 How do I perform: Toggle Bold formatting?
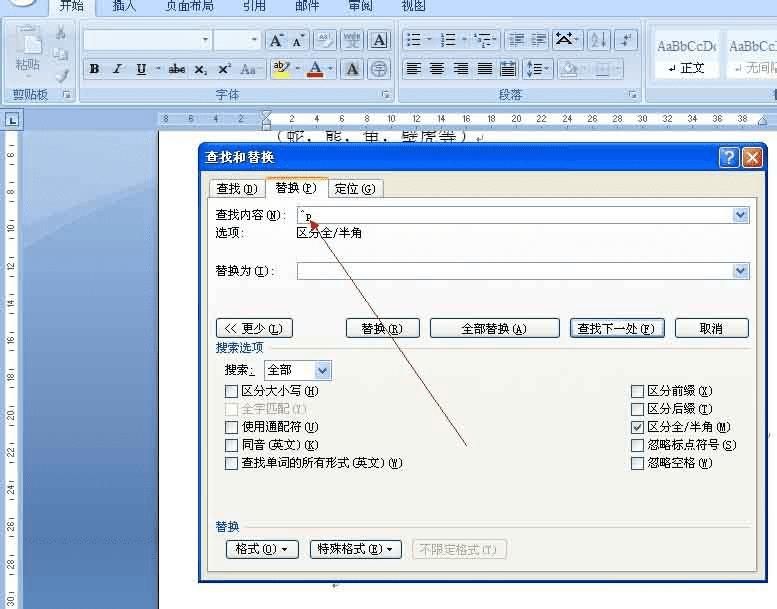(x=94, y=69)
